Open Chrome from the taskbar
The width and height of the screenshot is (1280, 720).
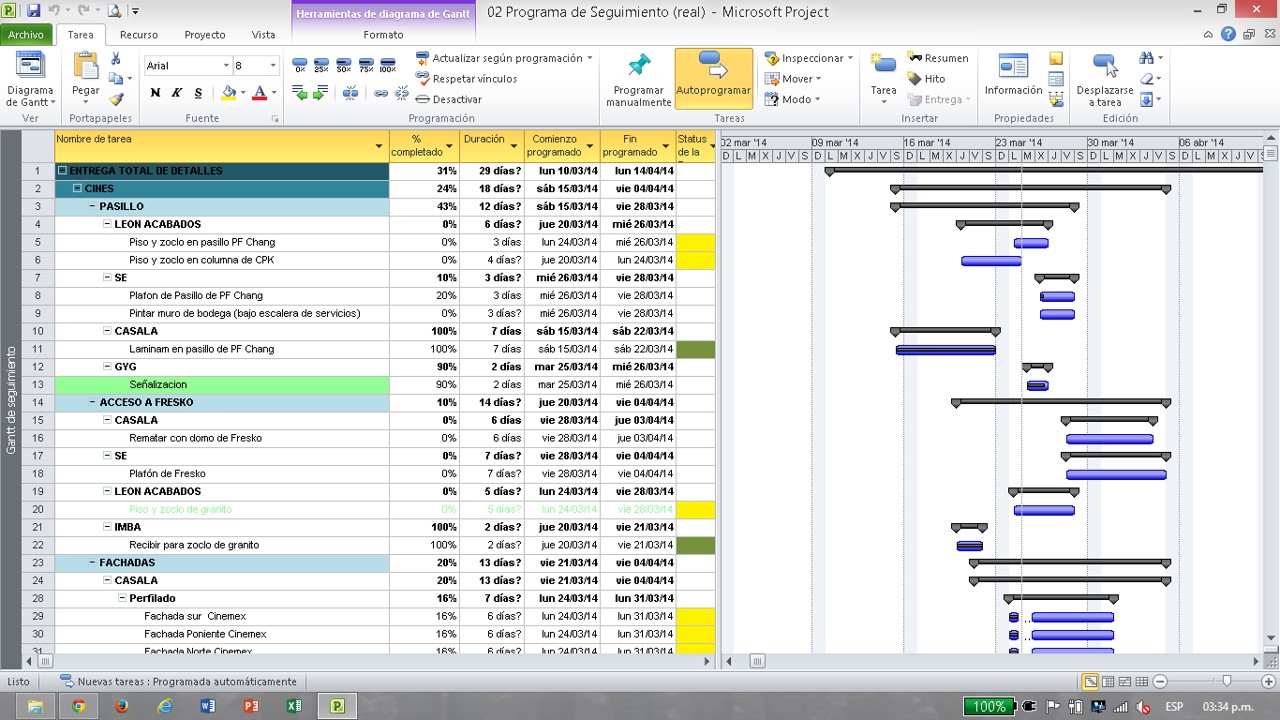78,706
